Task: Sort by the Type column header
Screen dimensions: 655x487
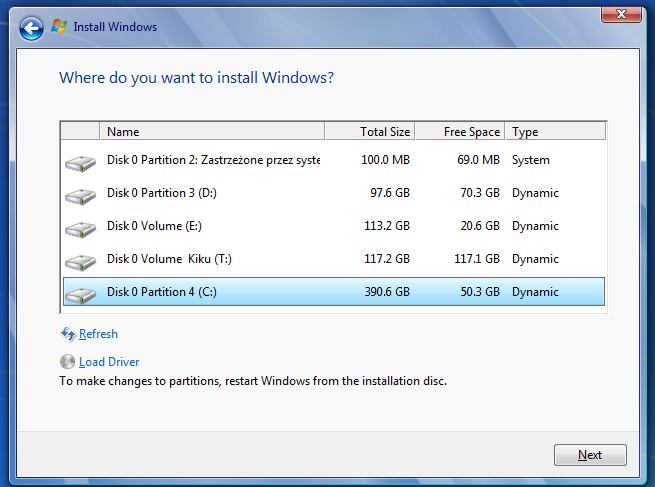Action: tap(556, 132)
